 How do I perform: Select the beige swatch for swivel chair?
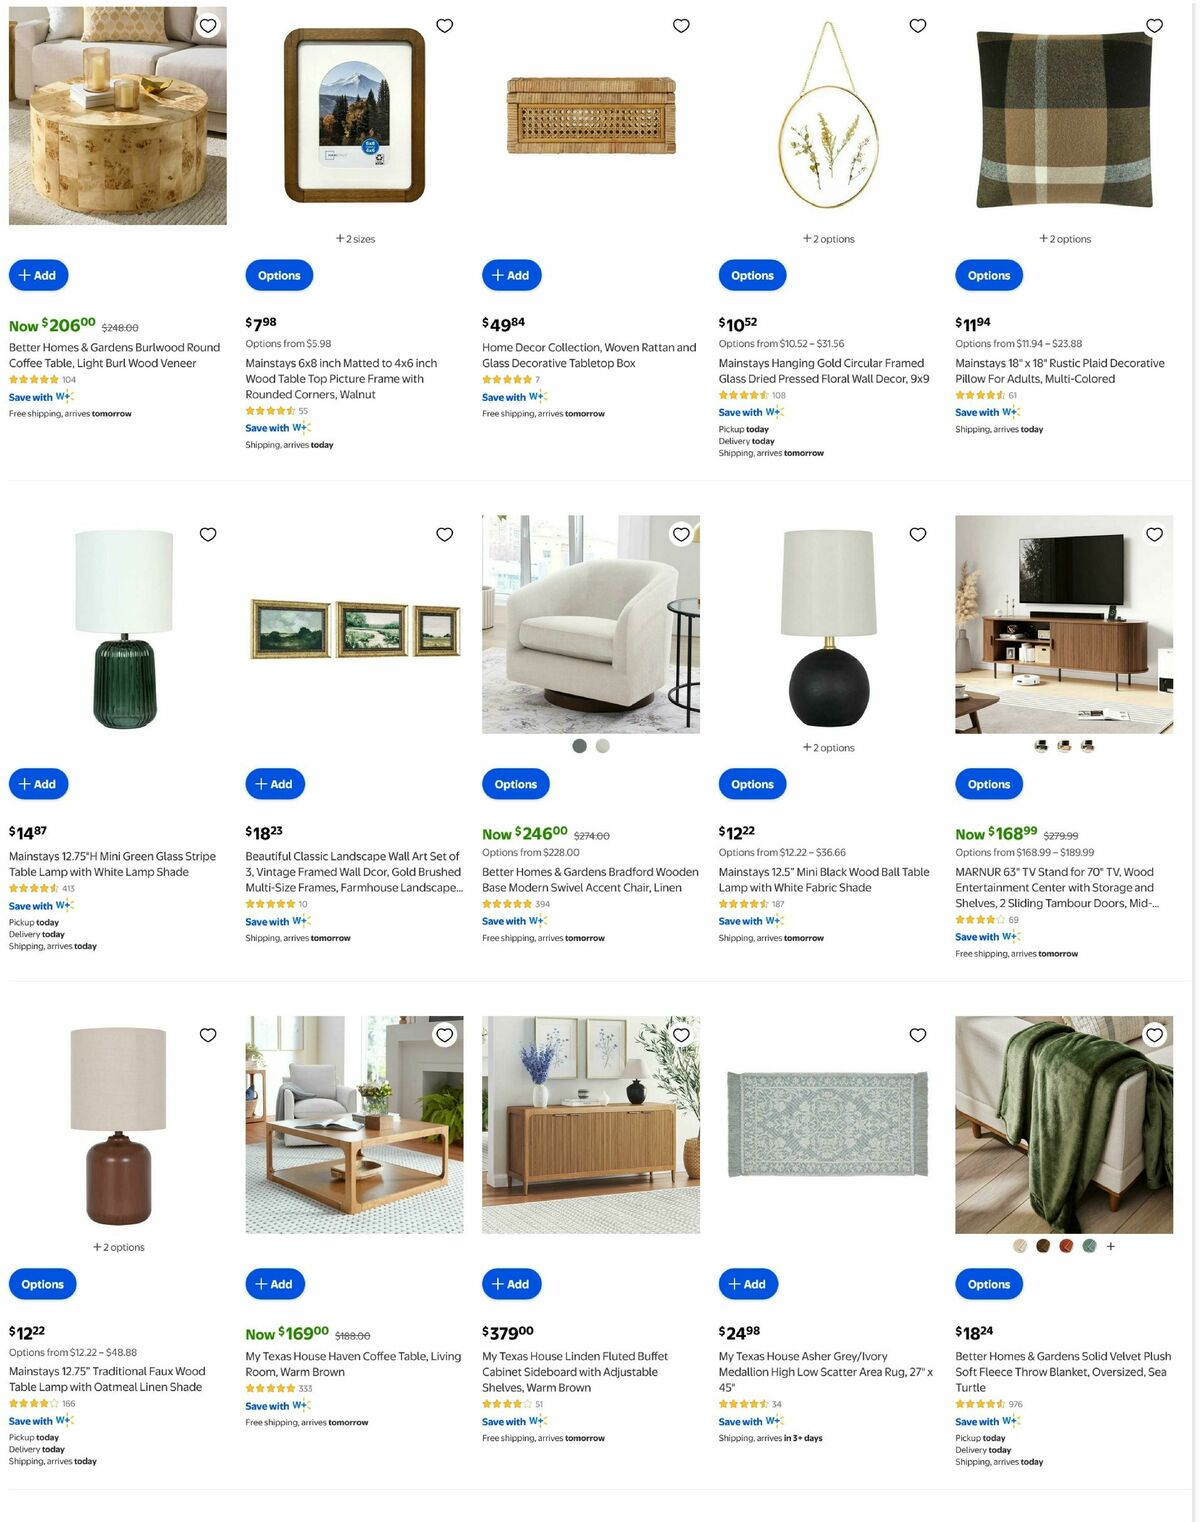pos(602,746)
